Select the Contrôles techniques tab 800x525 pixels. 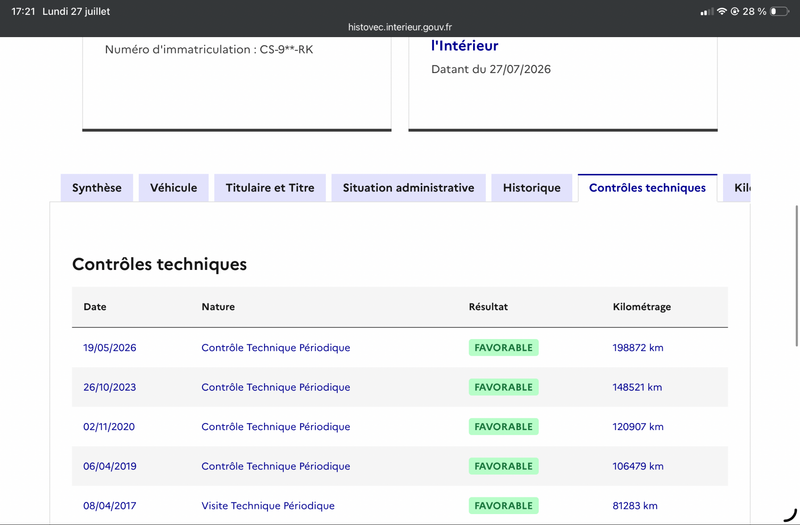(x=647, y=188)
